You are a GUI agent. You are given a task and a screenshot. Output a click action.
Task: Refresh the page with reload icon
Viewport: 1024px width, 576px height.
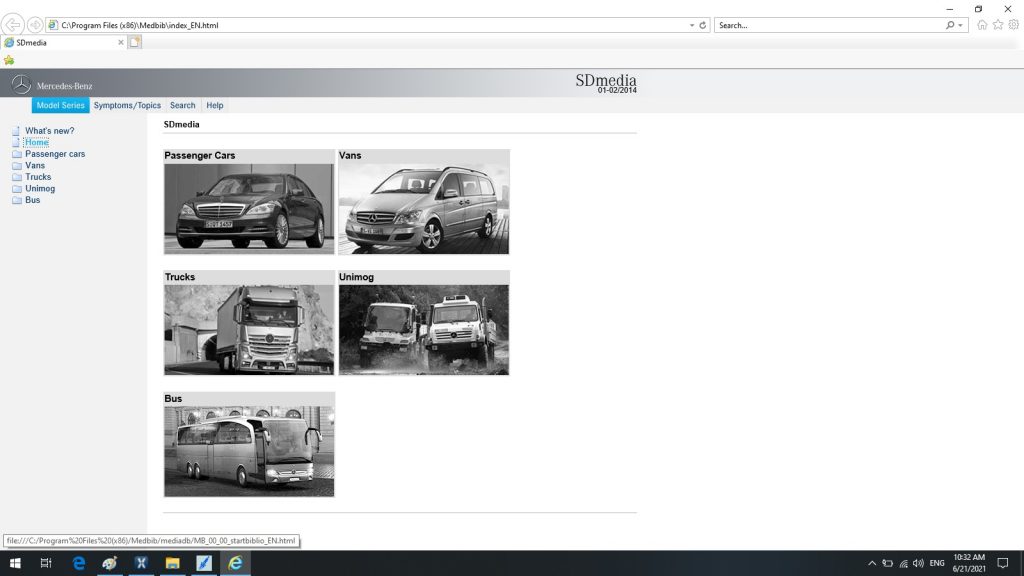pyautogui.click(x=703, y=25)
